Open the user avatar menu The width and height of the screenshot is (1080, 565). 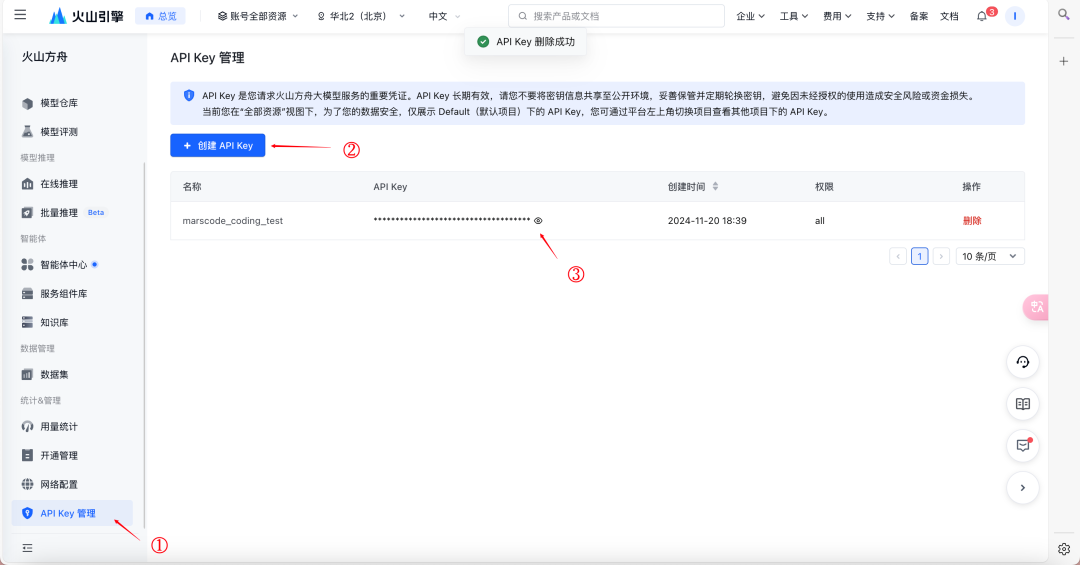click(x=1015, y=16)
